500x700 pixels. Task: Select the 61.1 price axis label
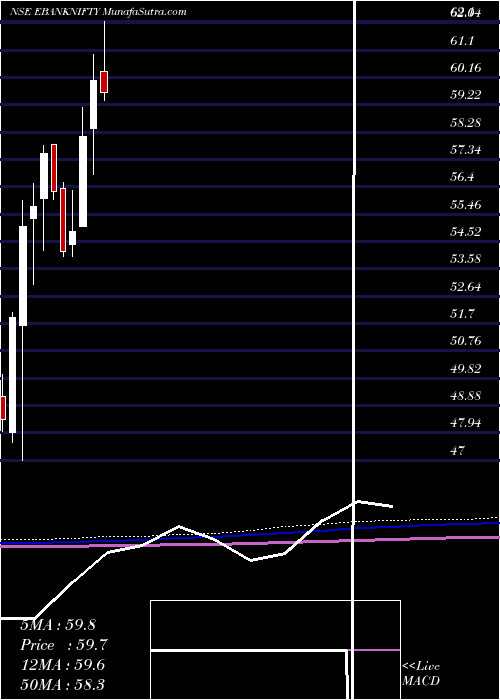point(462,41)
